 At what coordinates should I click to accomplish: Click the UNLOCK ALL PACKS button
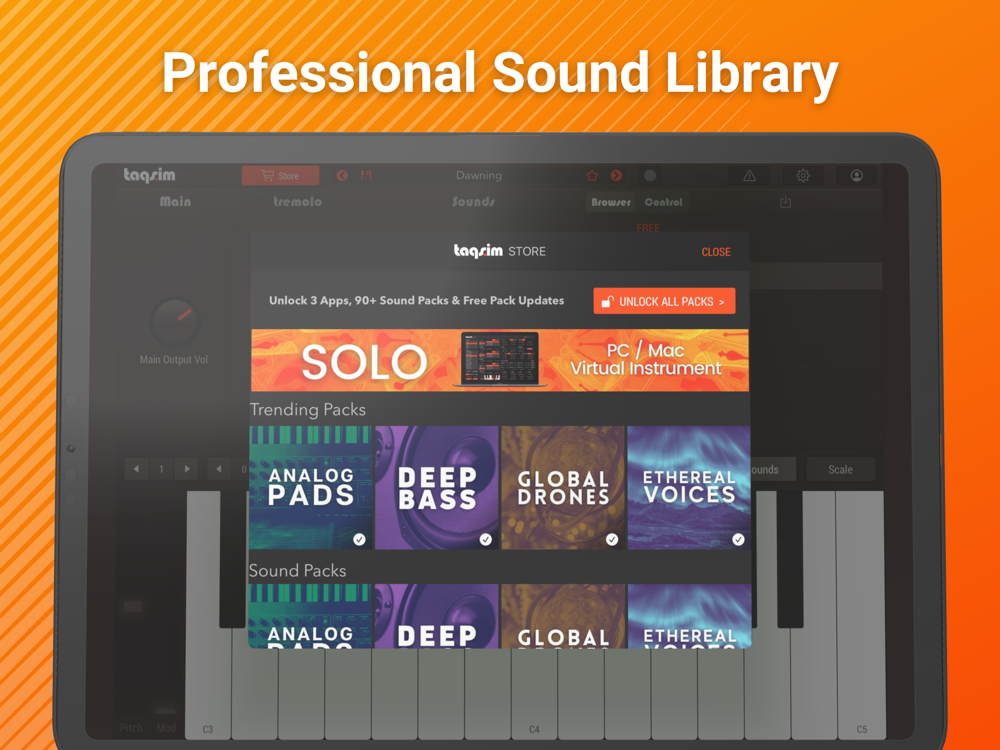665,301
